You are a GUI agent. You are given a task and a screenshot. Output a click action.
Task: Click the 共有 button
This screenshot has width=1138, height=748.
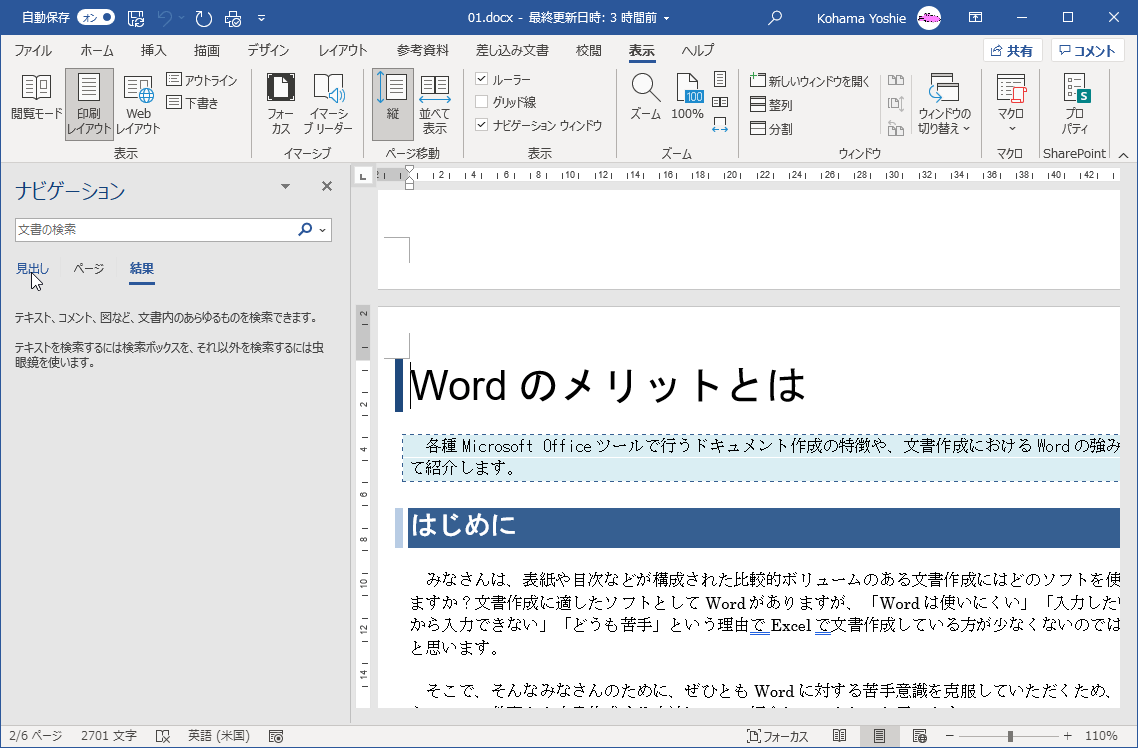point(1012,51)
